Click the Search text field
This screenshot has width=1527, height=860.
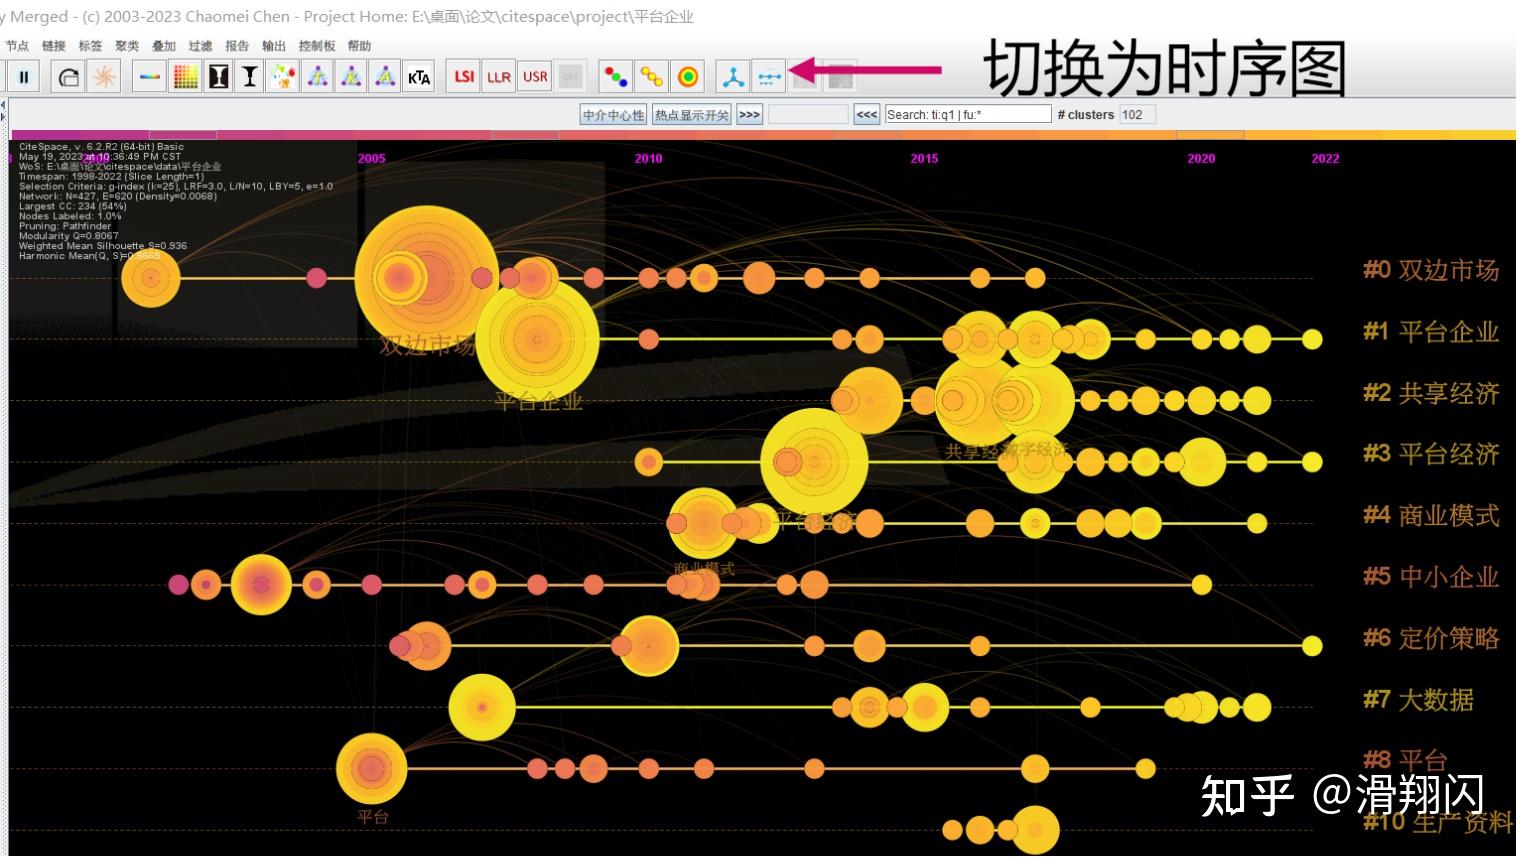968,115
